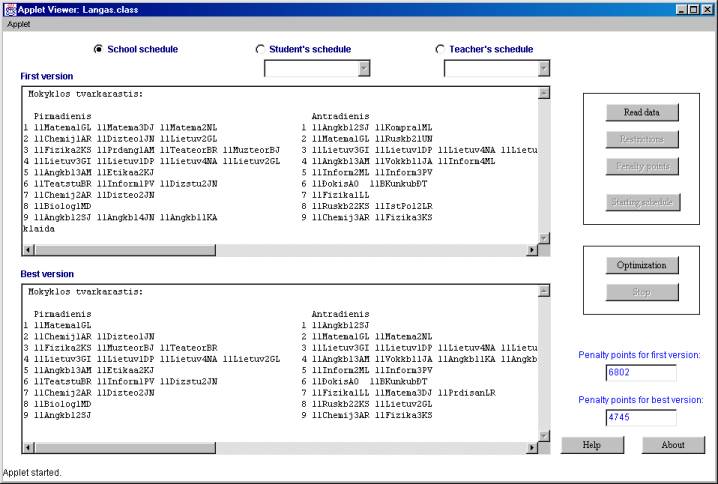Screen dimensions: 718x484
Task: Select the School schedule radio button
Action: pos(98,49)
